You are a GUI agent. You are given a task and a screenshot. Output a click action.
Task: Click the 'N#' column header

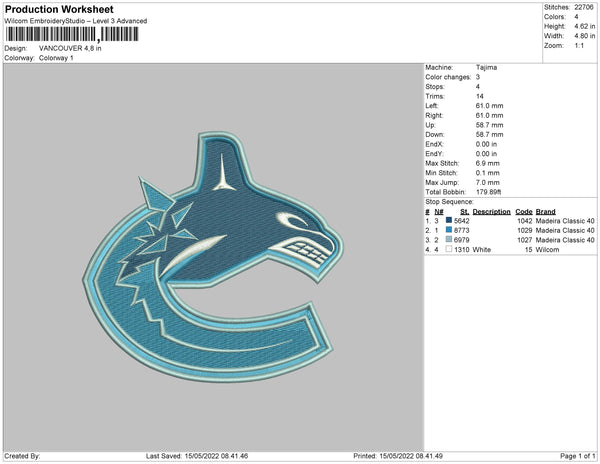coord(439,212)
